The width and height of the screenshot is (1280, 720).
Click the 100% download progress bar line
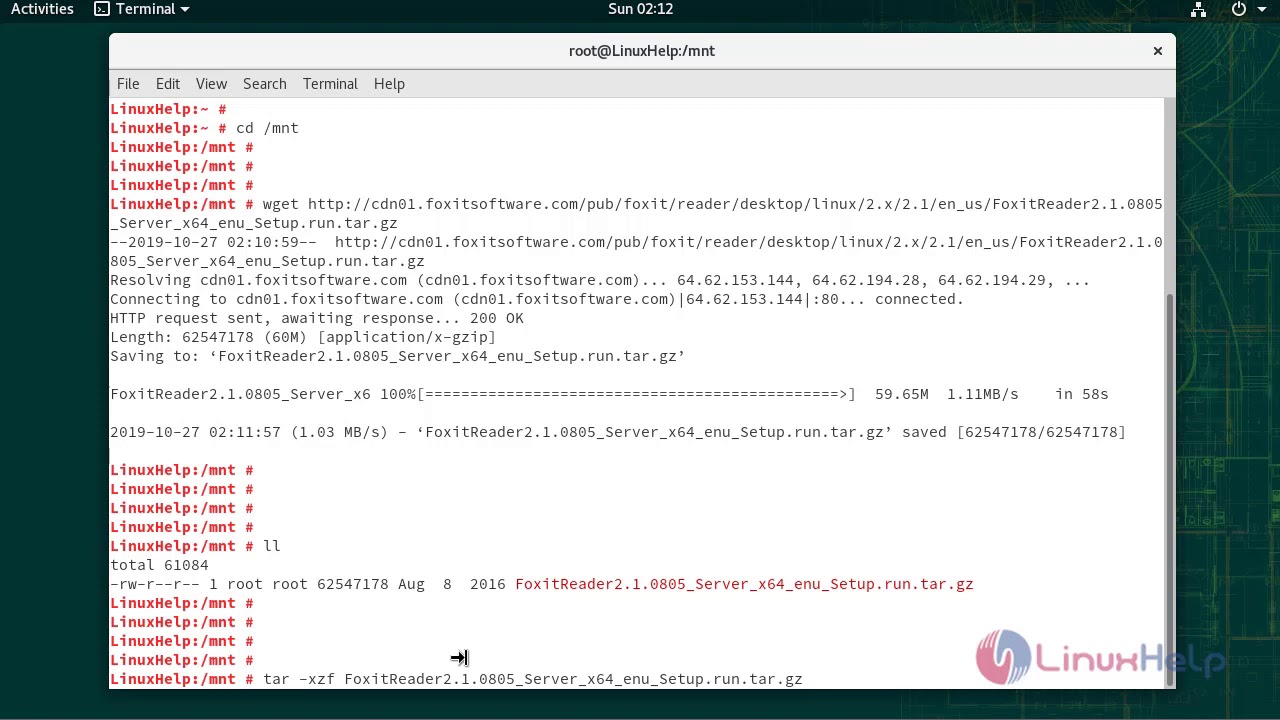click(609, 394)
